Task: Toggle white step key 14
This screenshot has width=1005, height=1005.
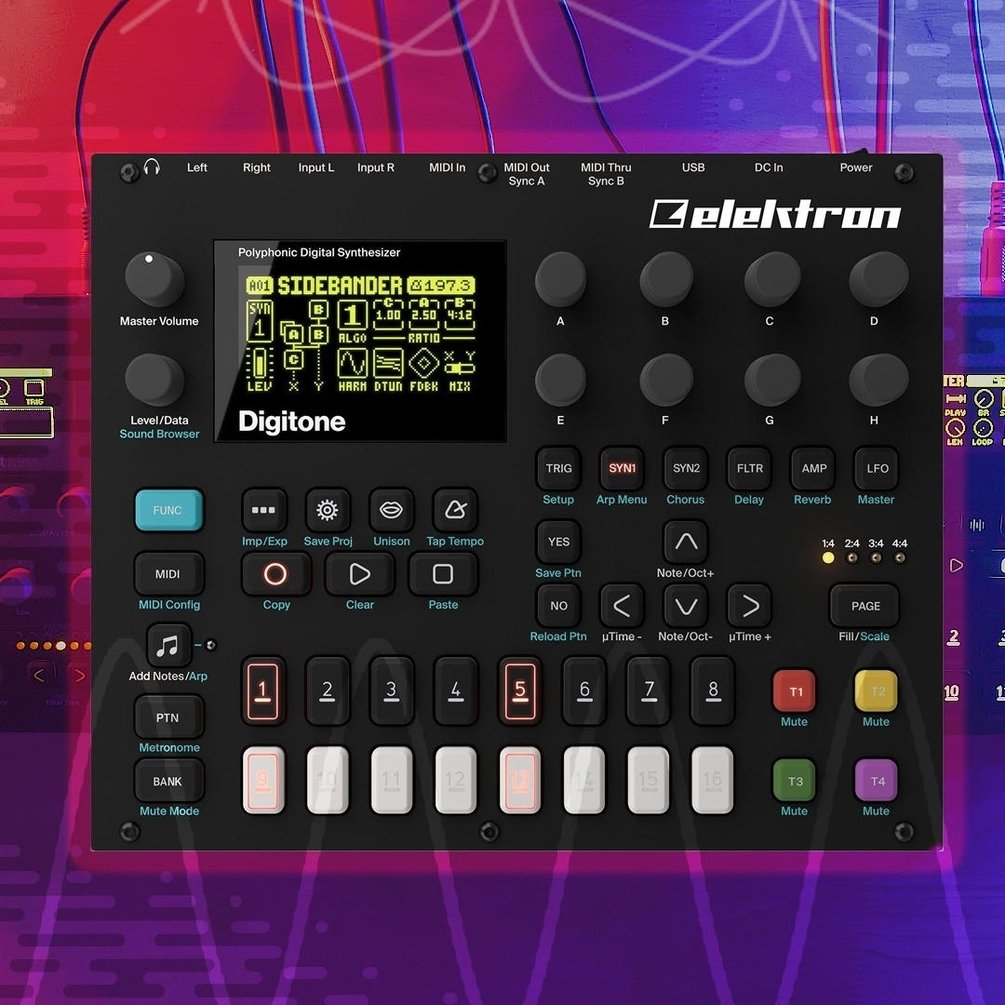Action: (x=584, y=781)
